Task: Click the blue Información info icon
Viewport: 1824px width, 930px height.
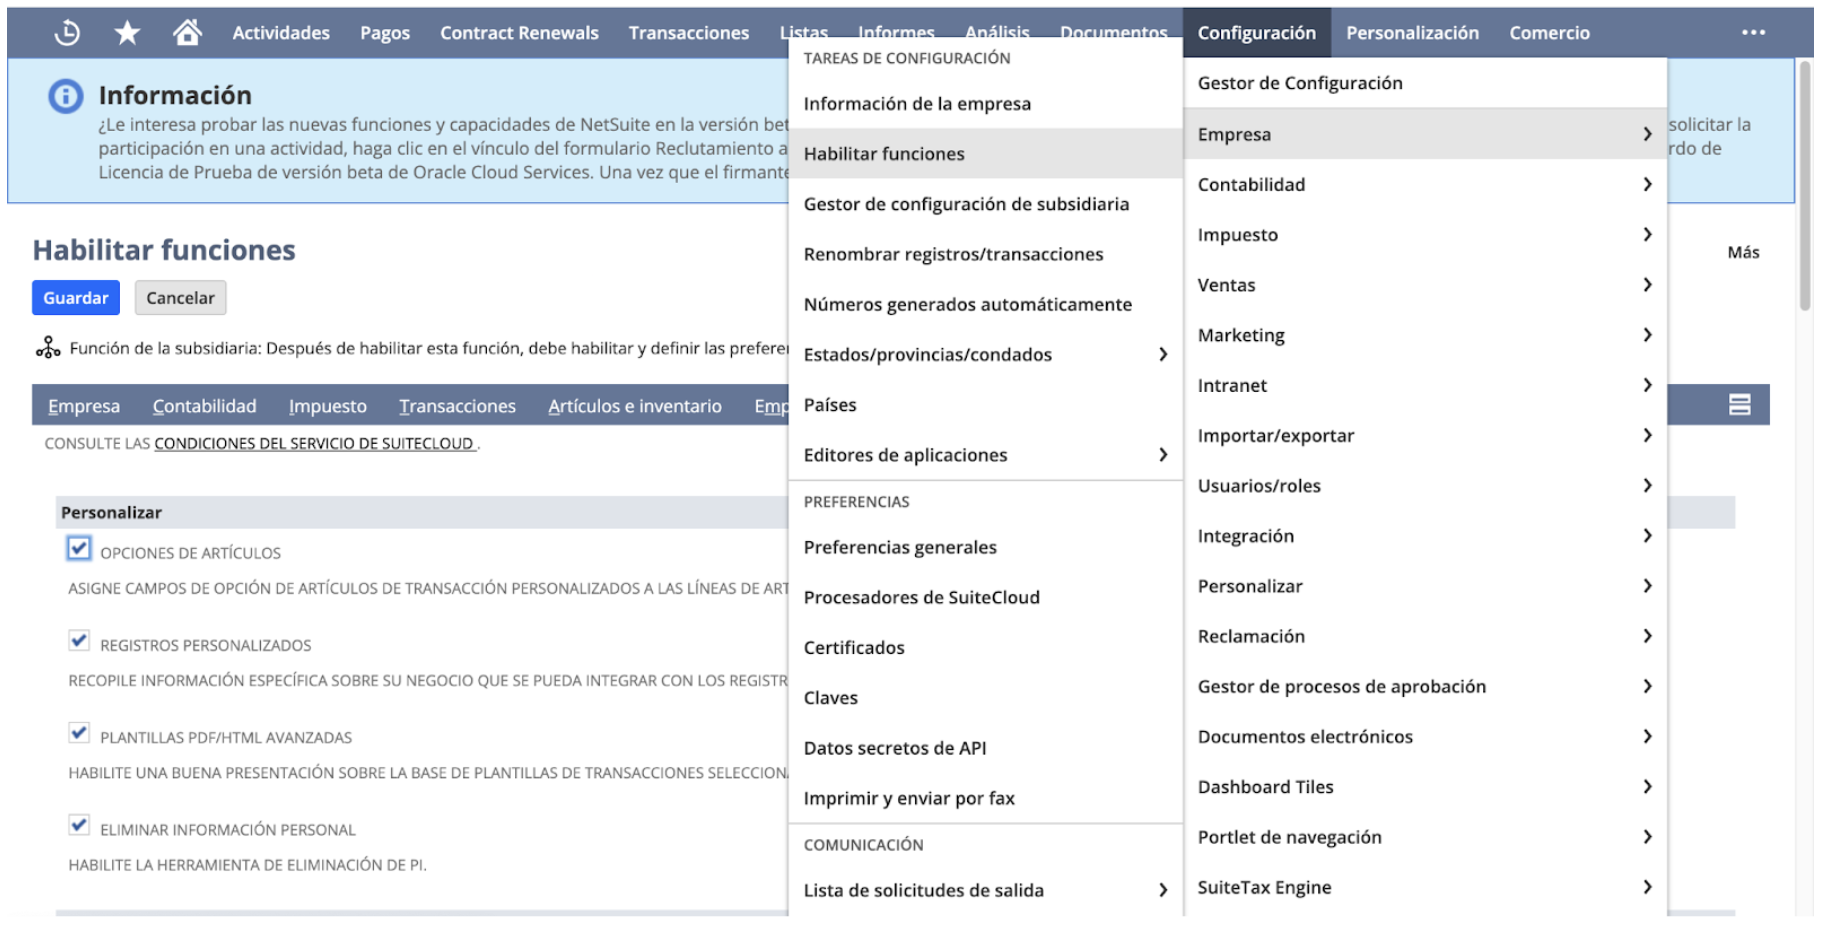Action: (x=66, y=96)
